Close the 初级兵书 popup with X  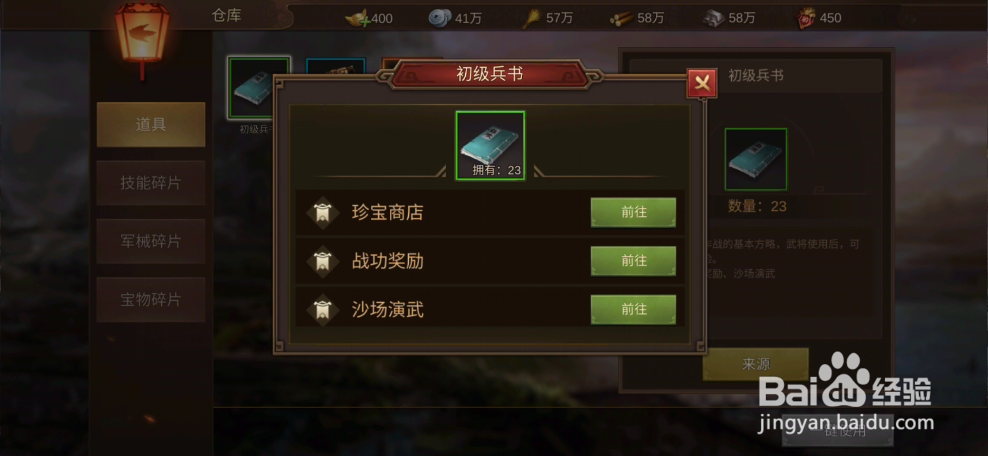701,83
